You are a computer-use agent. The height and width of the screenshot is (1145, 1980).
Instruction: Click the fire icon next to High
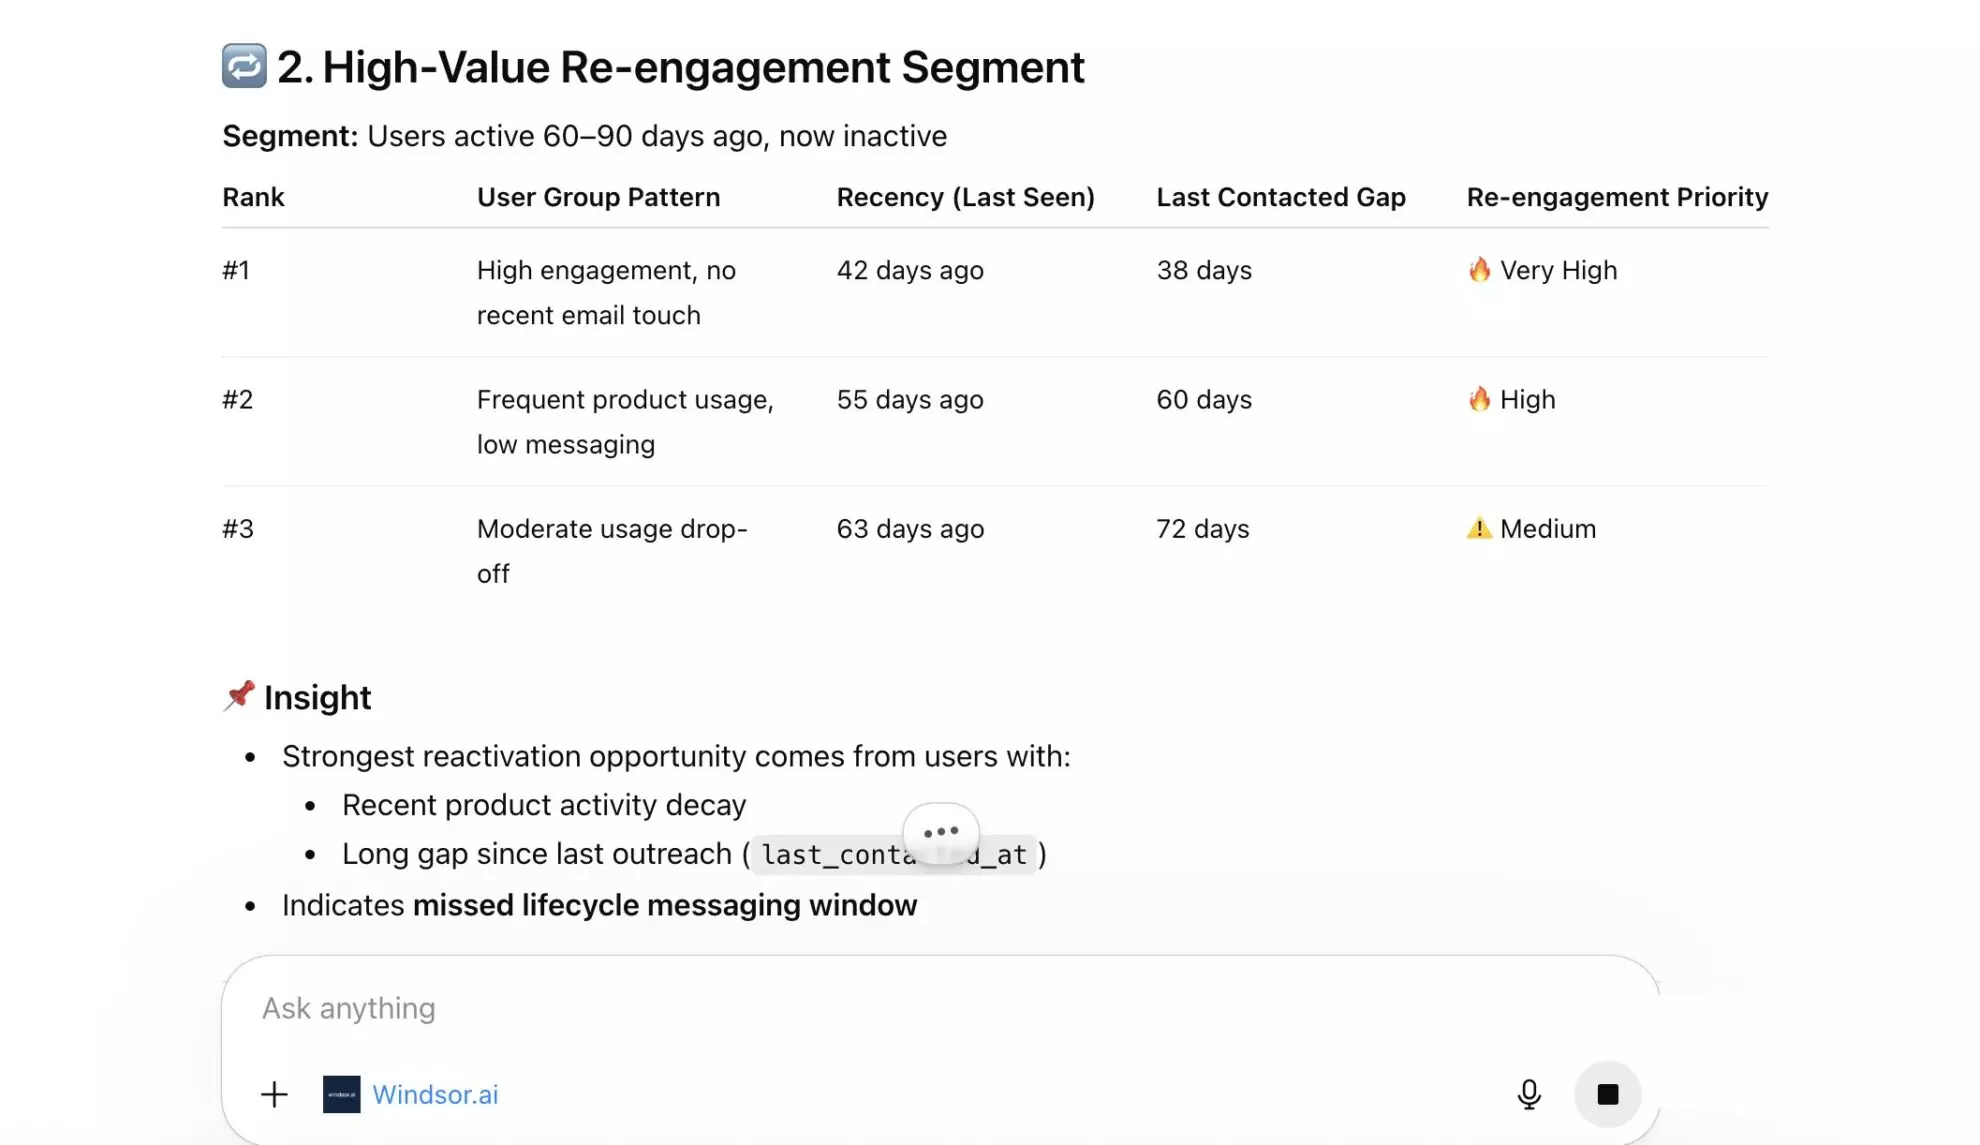1479,399
